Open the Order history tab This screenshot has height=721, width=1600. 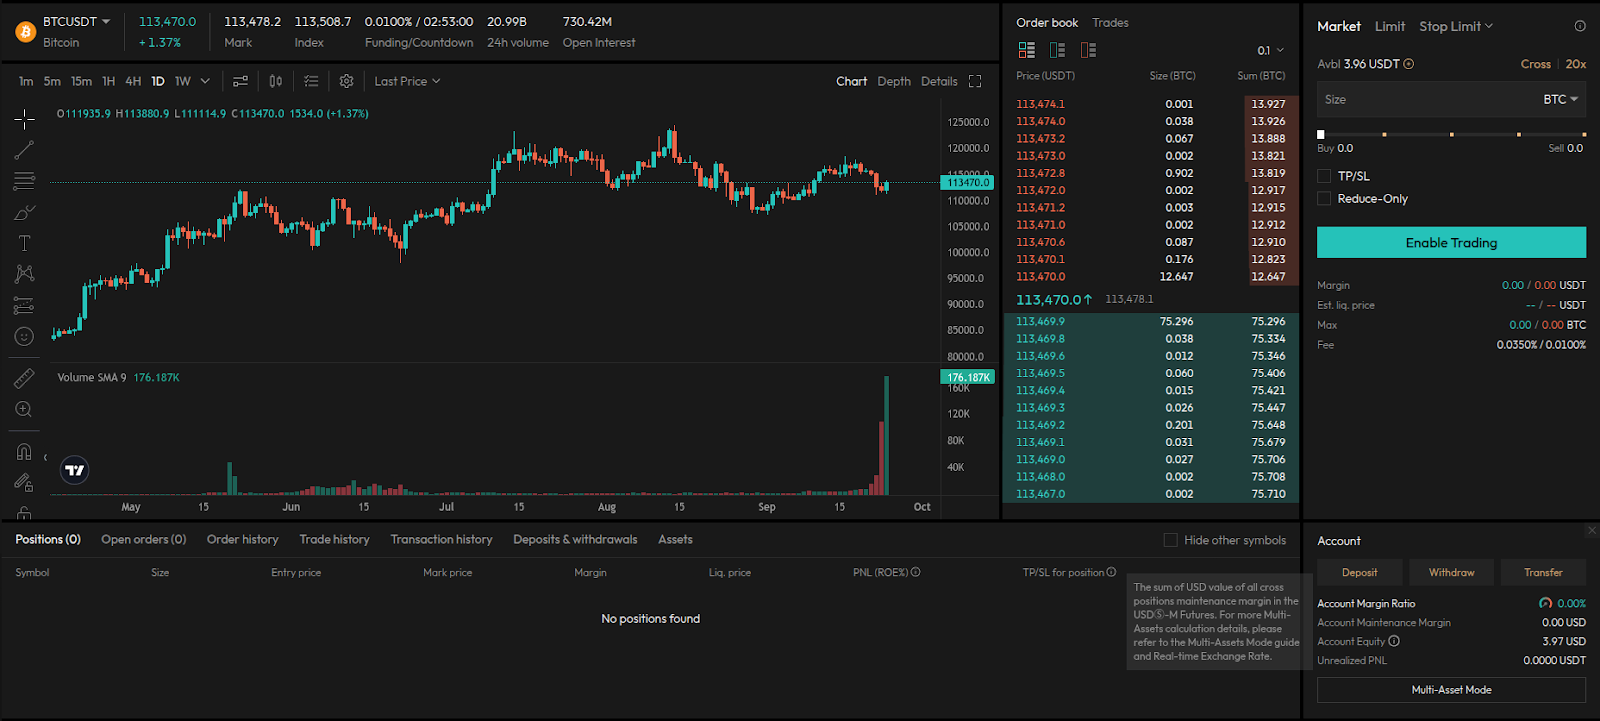click(x=243, y=539)
